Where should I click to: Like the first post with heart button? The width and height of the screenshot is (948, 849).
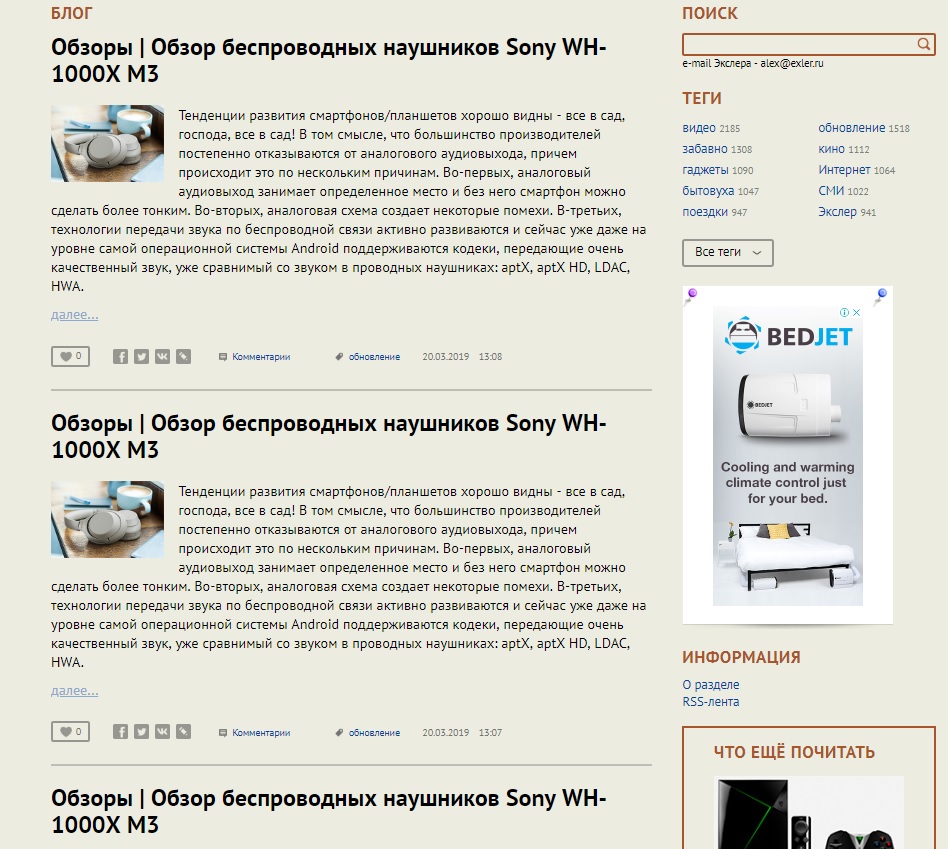71,357
